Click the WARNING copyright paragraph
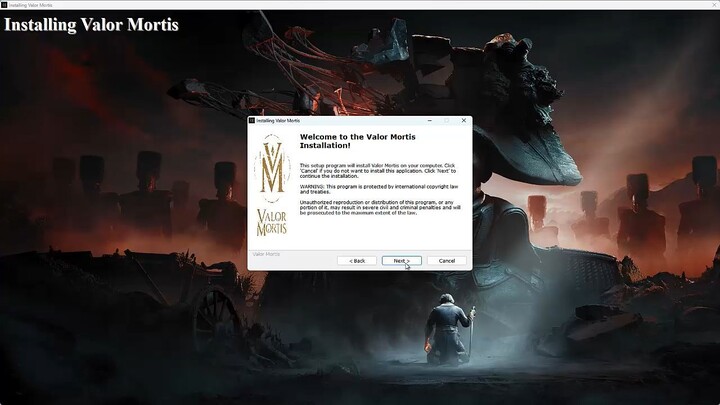Screen dimensions: 720x405 pos(379,189)
